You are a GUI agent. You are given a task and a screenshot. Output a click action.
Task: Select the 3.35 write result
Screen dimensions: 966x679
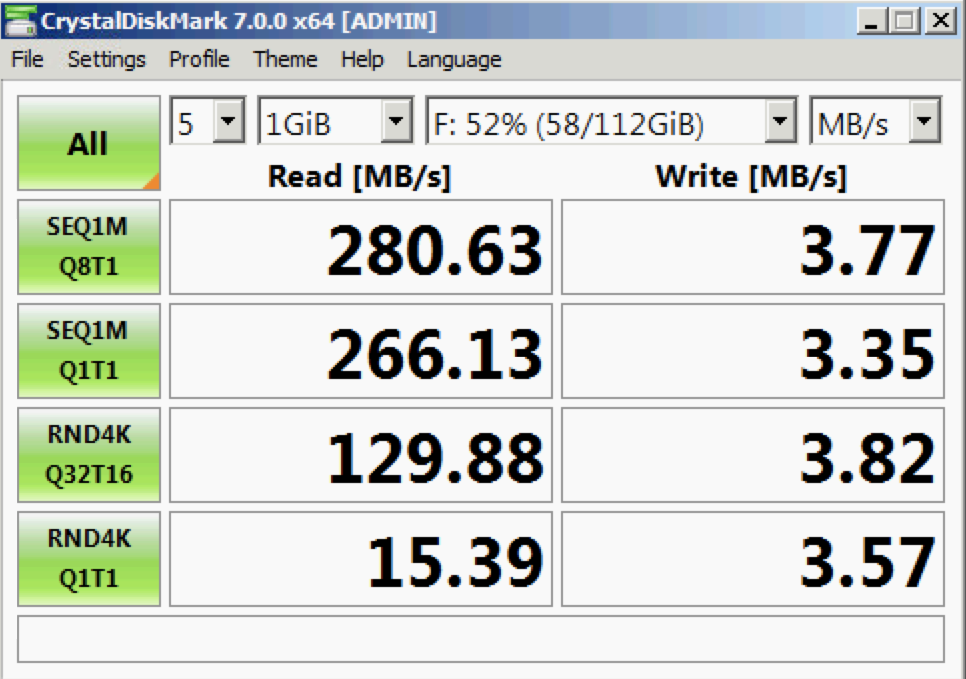(753, 351)
